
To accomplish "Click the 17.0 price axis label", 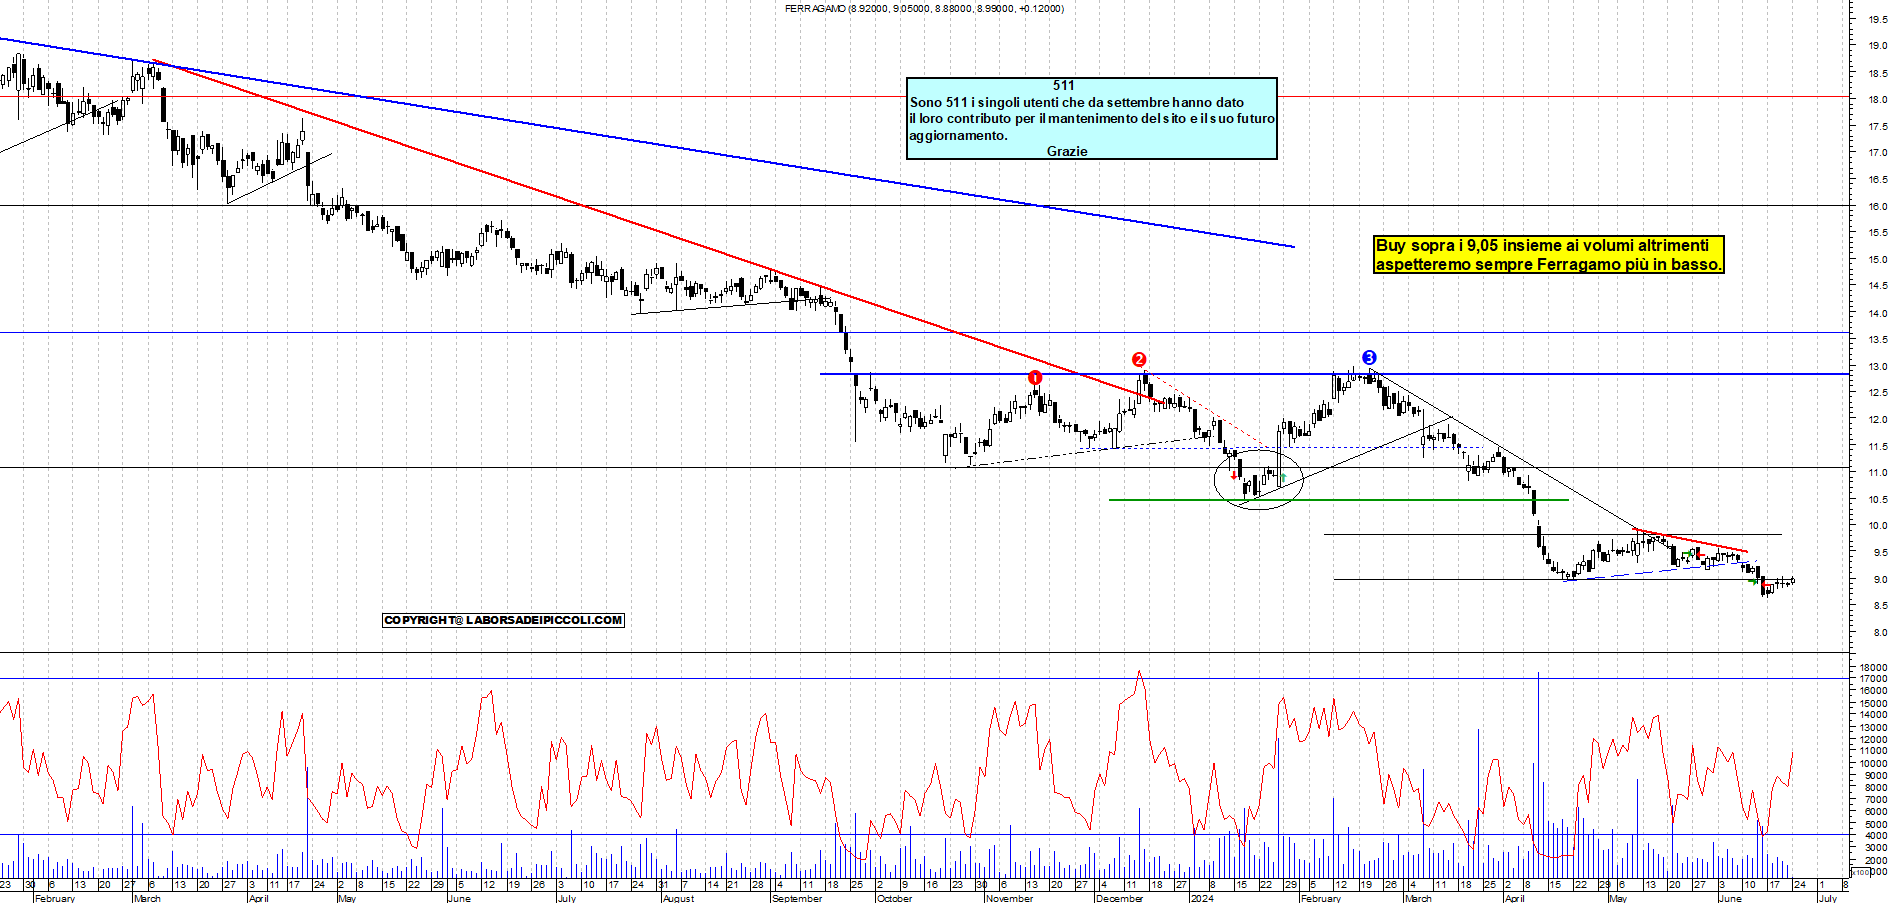I will pyautogui.click(x=1877, y=153).
